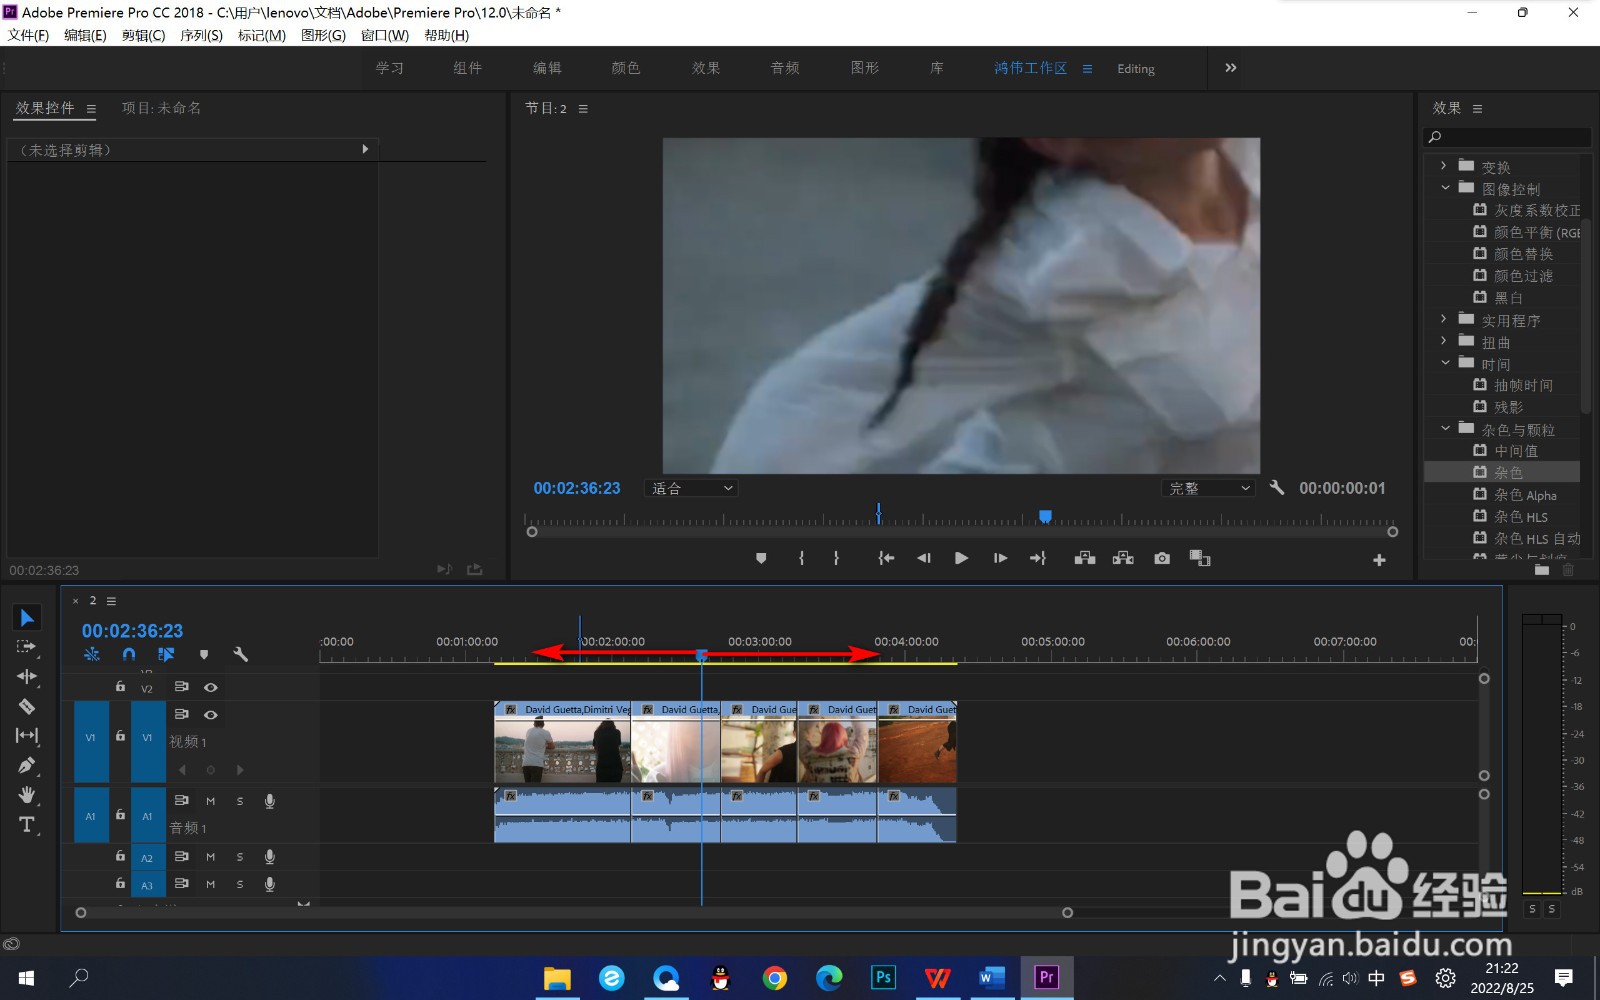Play the program monitor sequence
This screenshot has width=1600, height=1000.
[961, 558]
